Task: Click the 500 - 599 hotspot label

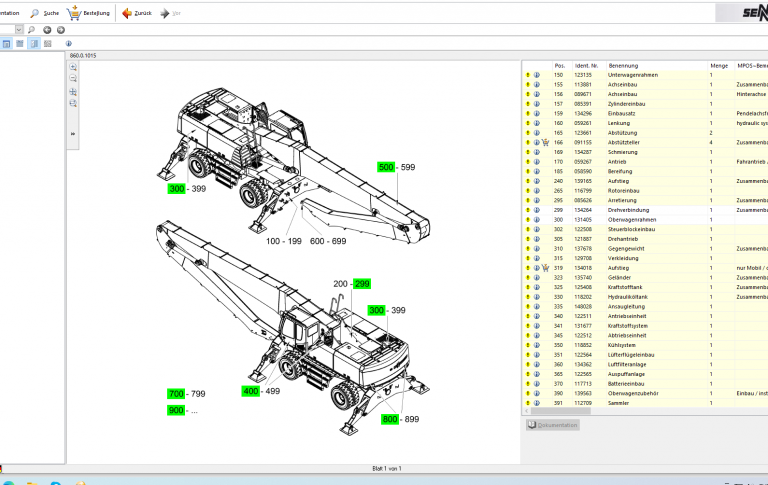Action: pos(396,167)
